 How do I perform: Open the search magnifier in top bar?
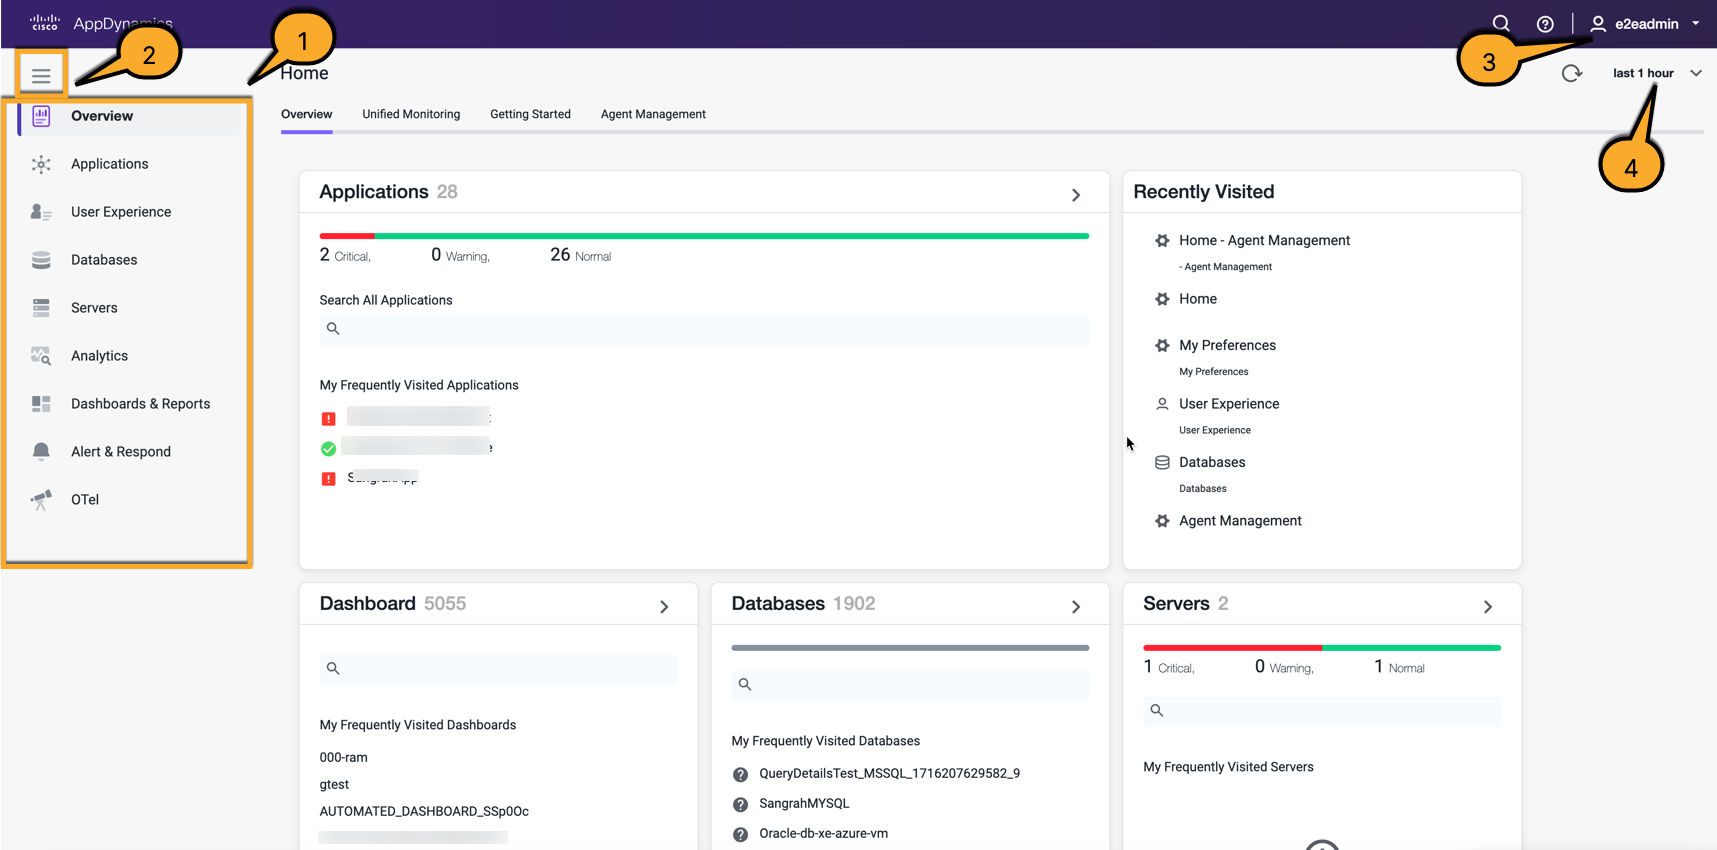(x=1501, y=23)
